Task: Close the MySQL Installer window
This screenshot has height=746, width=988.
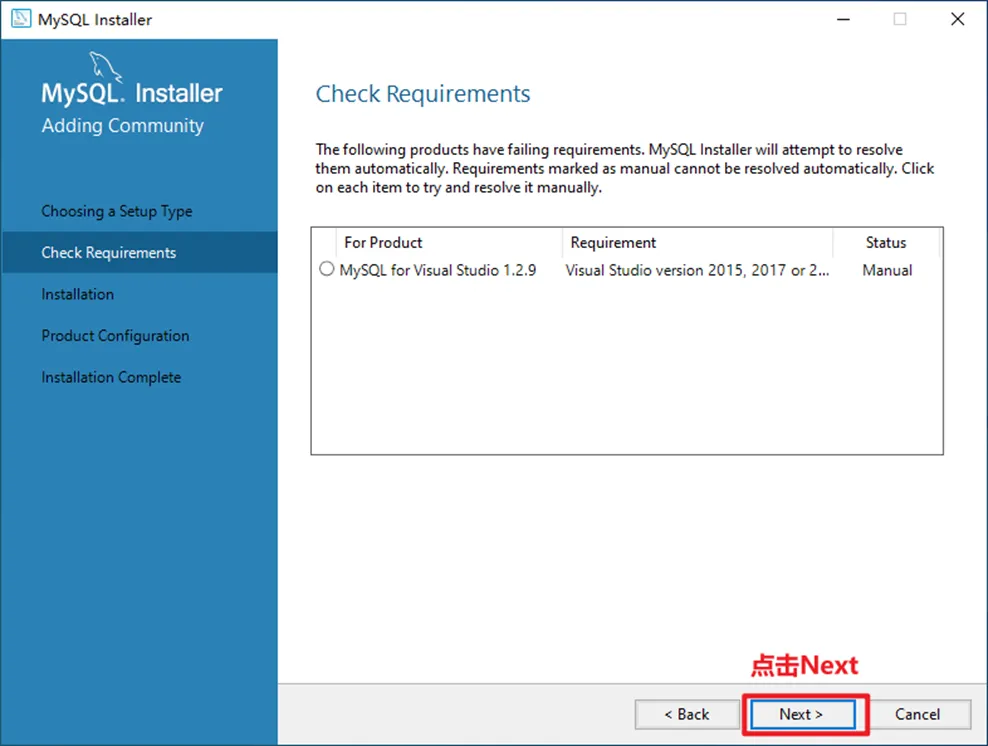Action: [x=957, y=19]
